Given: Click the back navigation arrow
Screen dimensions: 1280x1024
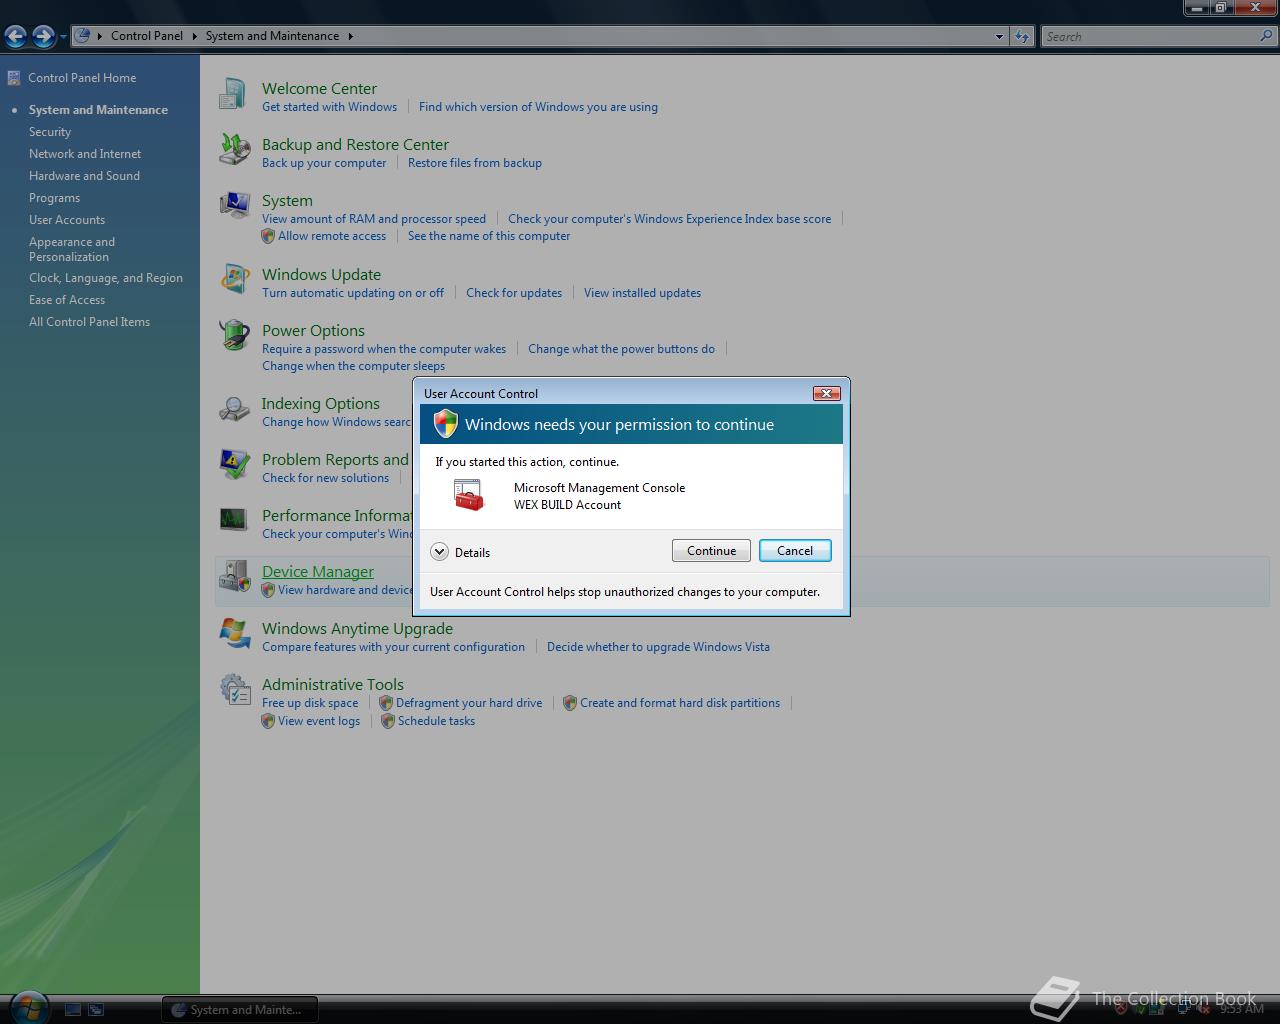Looking at the screenshot, I should click(16, 37).
